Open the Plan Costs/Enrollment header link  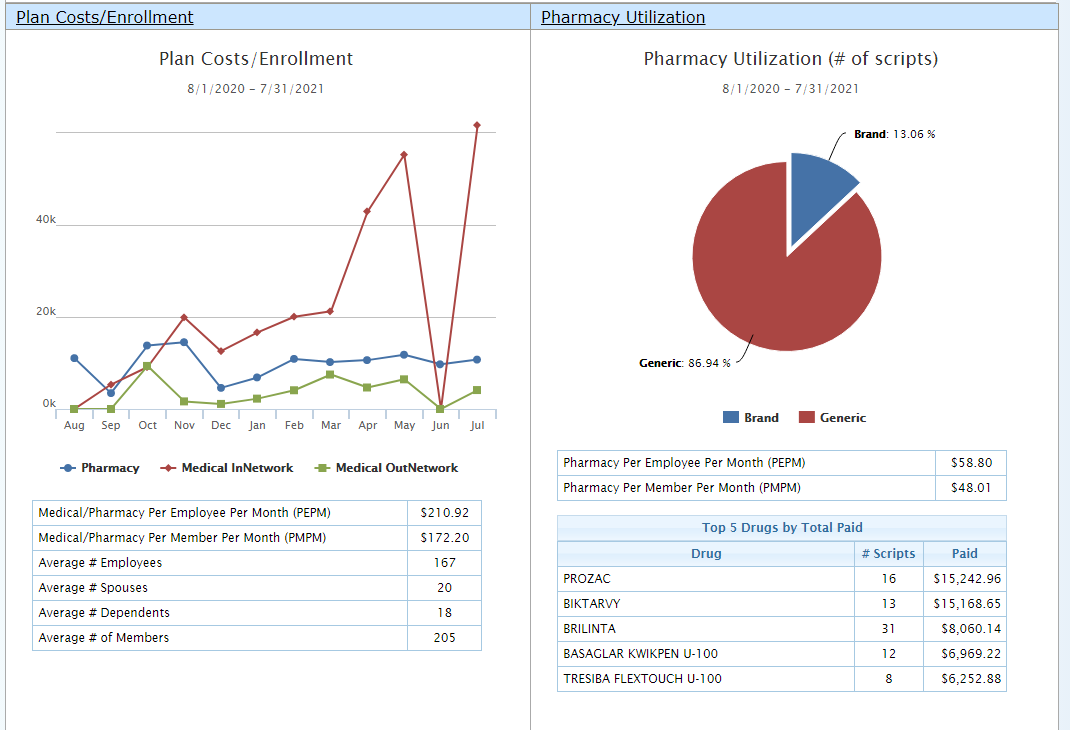(x=105, y=17)
